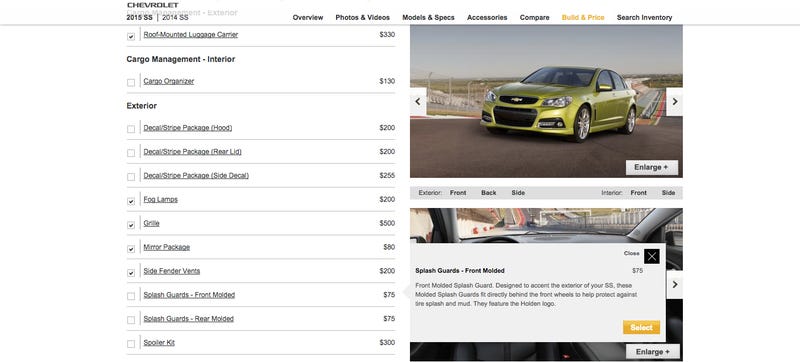The image size is (800, 362).
Task: Open the Overview tab
Action: click(308, 17)
